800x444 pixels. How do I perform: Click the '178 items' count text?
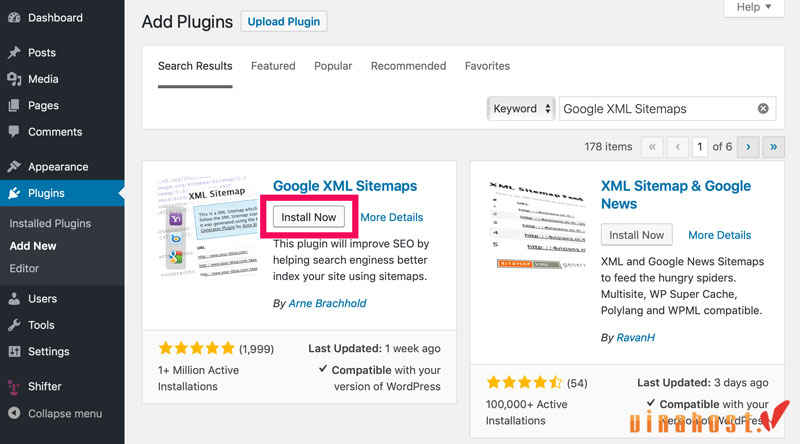608,147
